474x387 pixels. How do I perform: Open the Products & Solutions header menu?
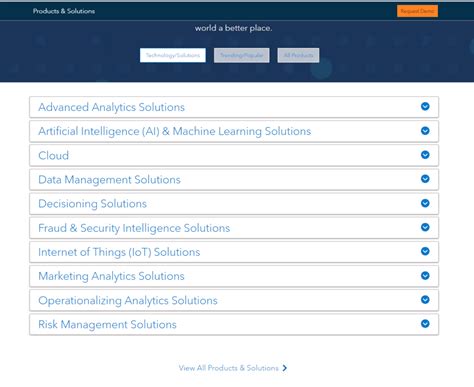click(x=64, y=11)
